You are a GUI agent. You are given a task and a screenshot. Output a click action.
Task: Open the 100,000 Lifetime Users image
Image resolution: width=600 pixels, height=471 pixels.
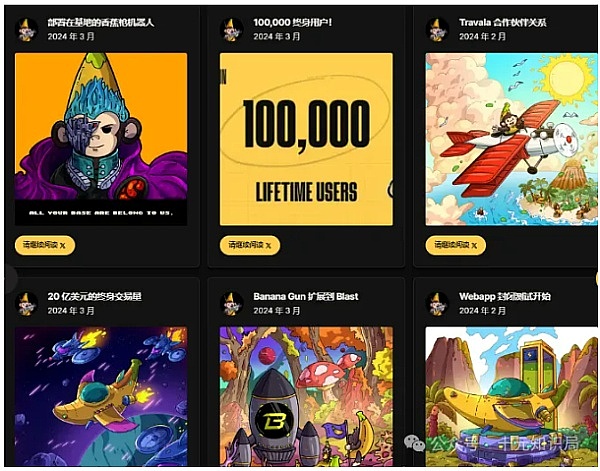click(306, 139)
